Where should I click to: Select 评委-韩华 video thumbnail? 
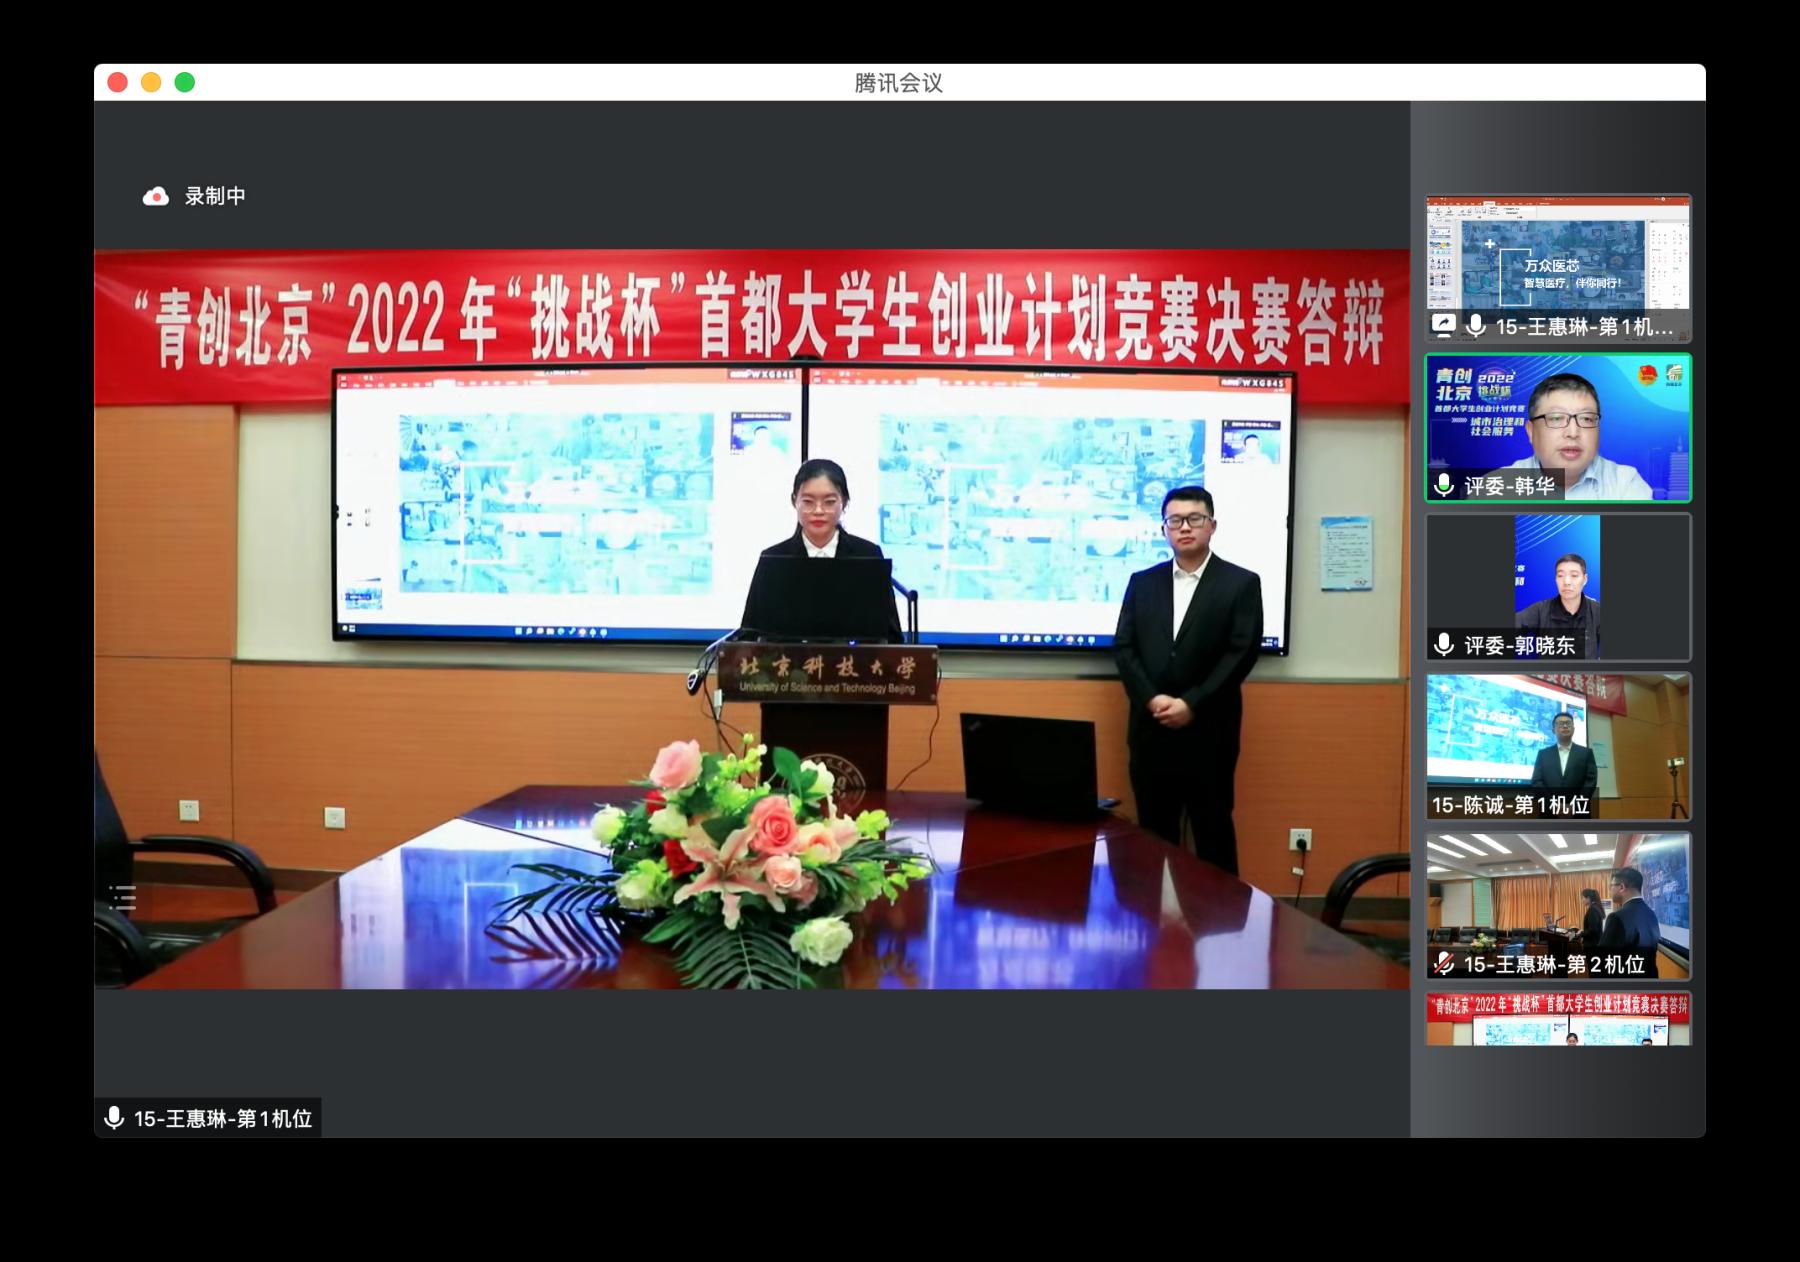click(1557, 420)
